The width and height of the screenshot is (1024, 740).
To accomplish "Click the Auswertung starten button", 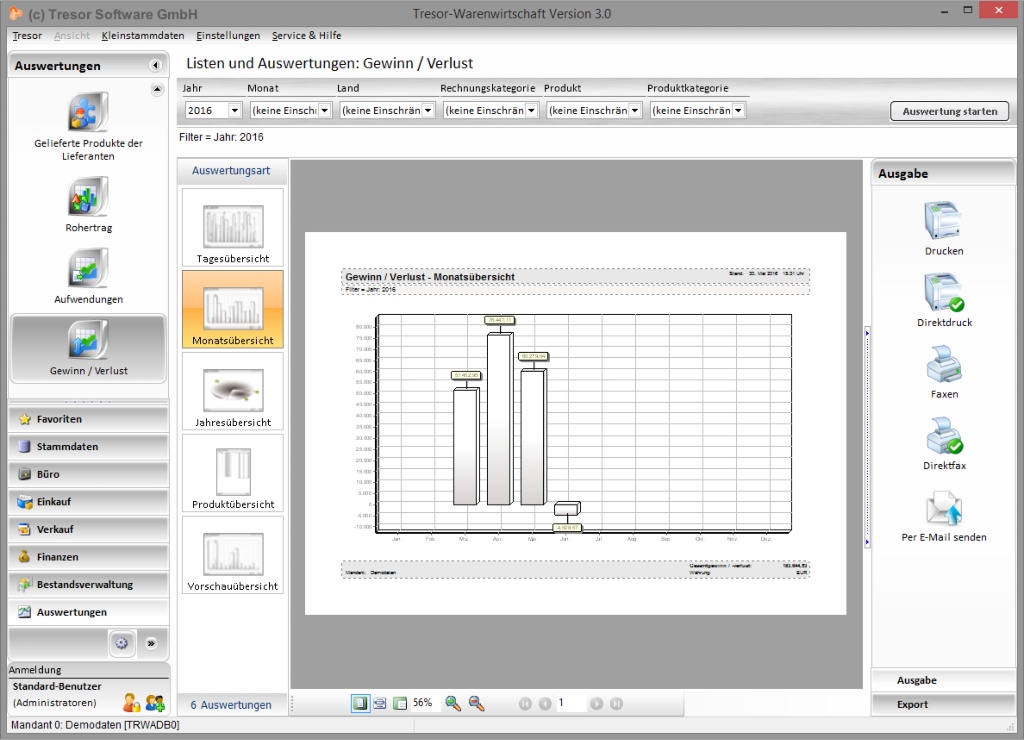I will click(x=949, y=111).
